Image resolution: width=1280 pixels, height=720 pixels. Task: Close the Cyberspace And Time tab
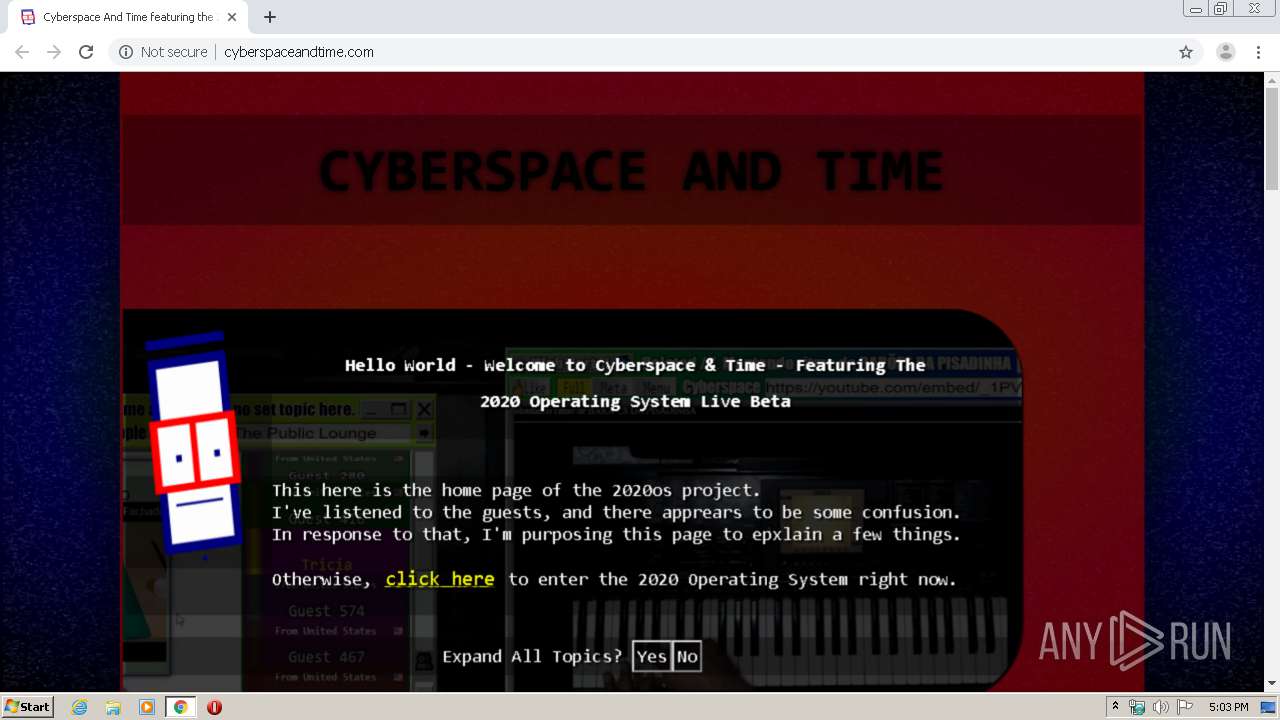pos(232,17)
